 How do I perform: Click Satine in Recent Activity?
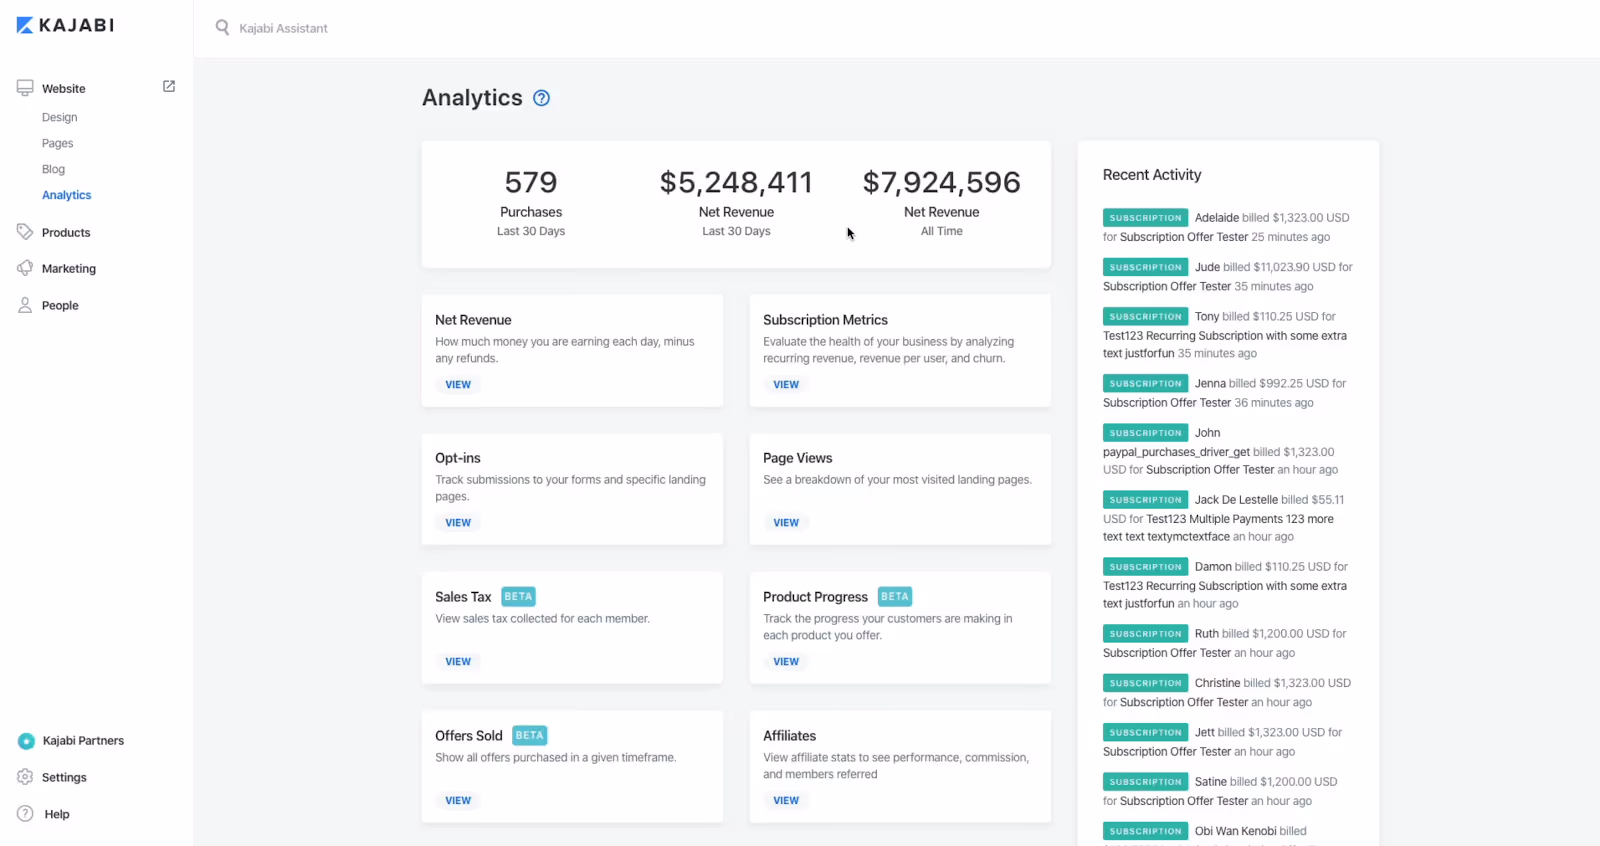point(1210,782)
